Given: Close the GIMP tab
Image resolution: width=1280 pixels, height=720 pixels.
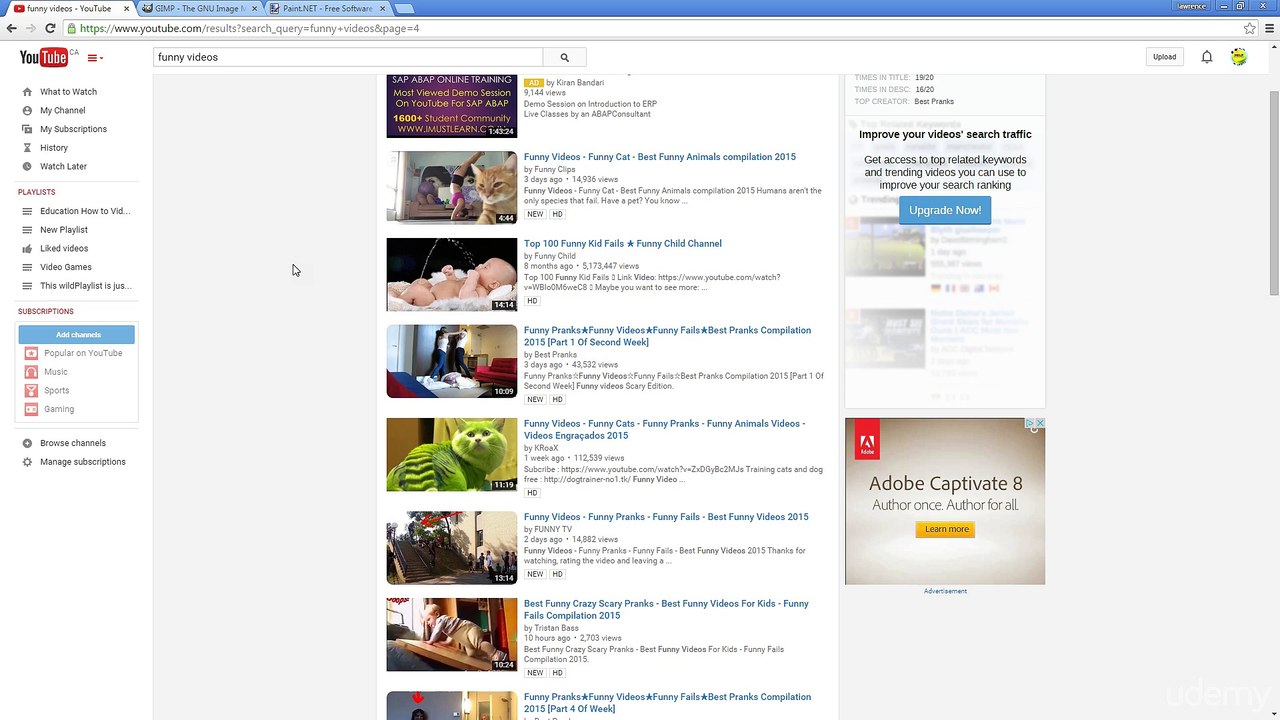Looking at the screenshot, I should coord(255,8).
